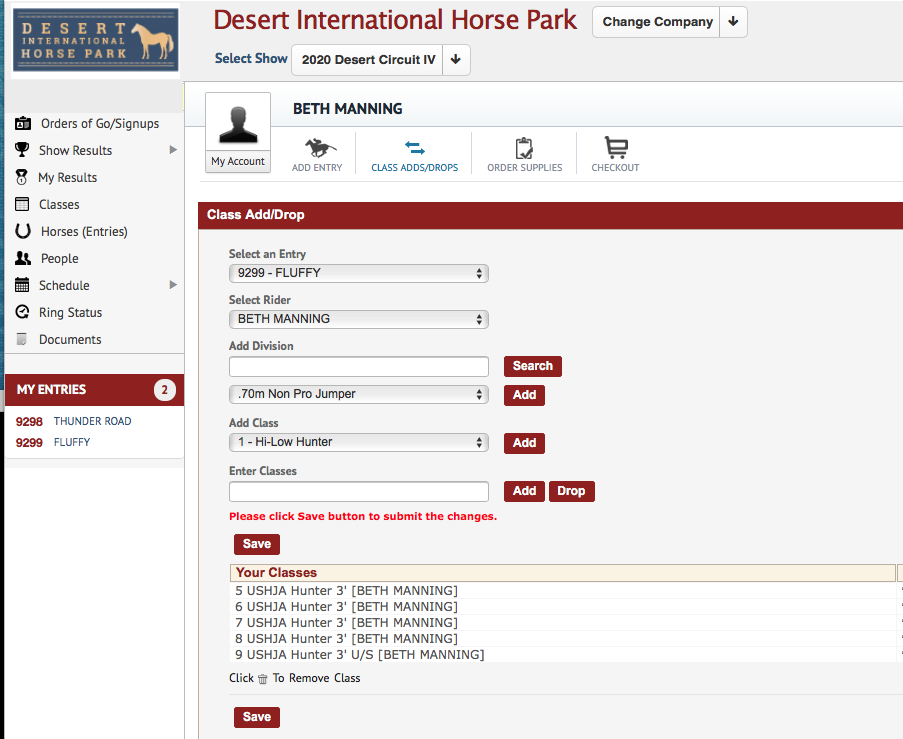The image size is (903, 739).
Task: Open the Change Company dropdown arrow
Action: pos(733,22)
